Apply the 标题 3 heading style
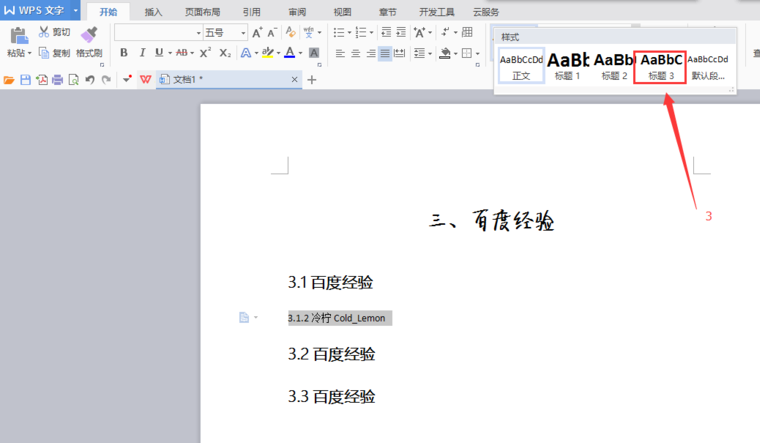The width and height of the screenshot is (760, 443). (660, 67)
